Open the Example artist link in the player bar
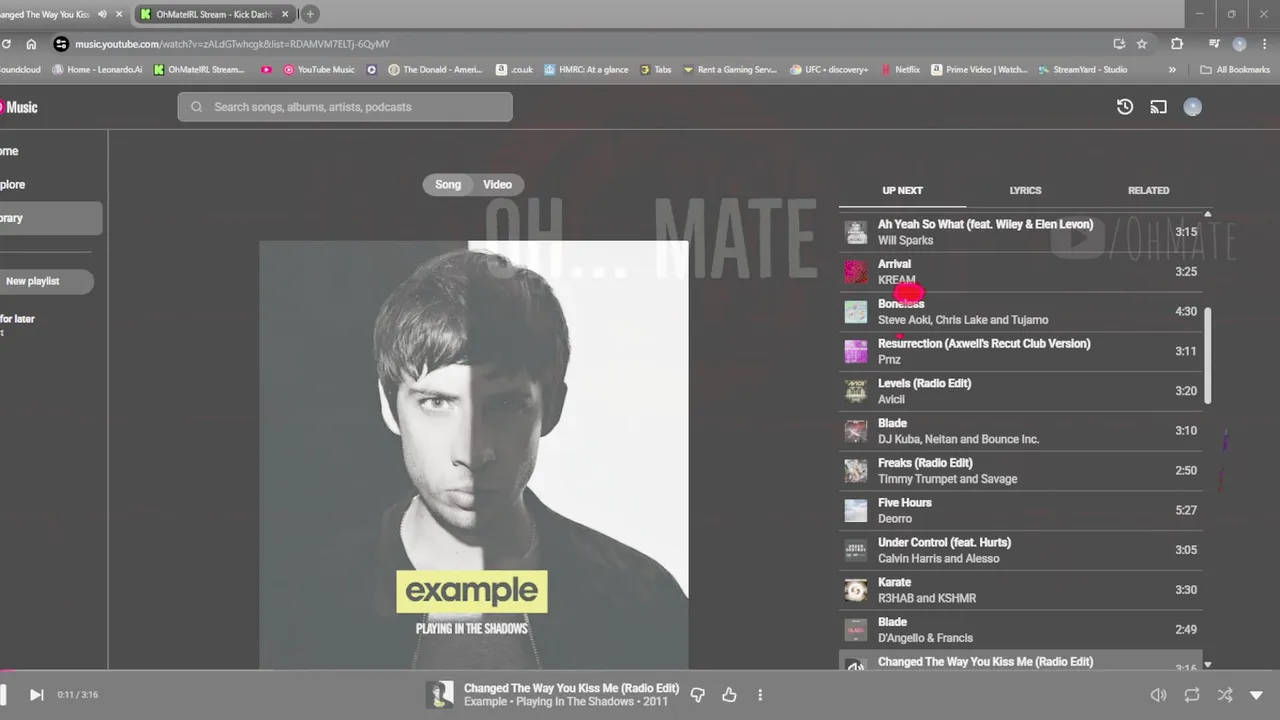 pos(485,702)
